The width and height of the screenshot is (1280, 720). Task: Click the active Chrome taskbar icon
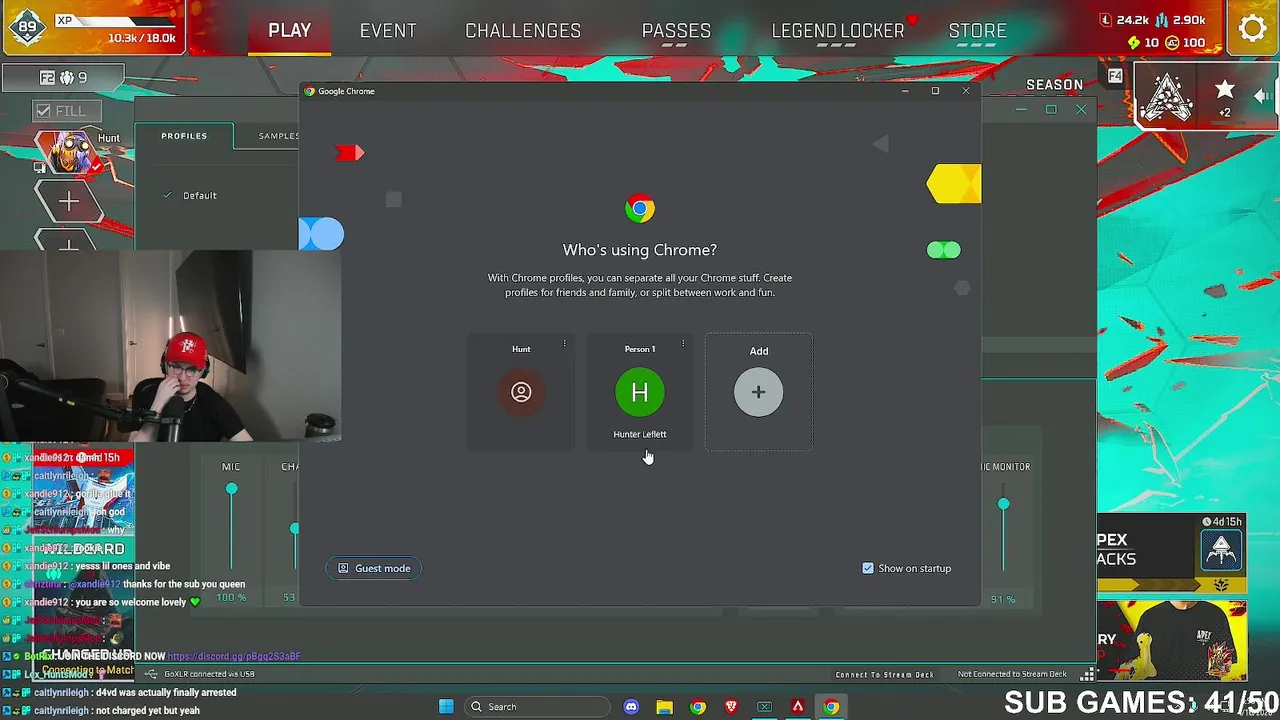coord(831,706)
